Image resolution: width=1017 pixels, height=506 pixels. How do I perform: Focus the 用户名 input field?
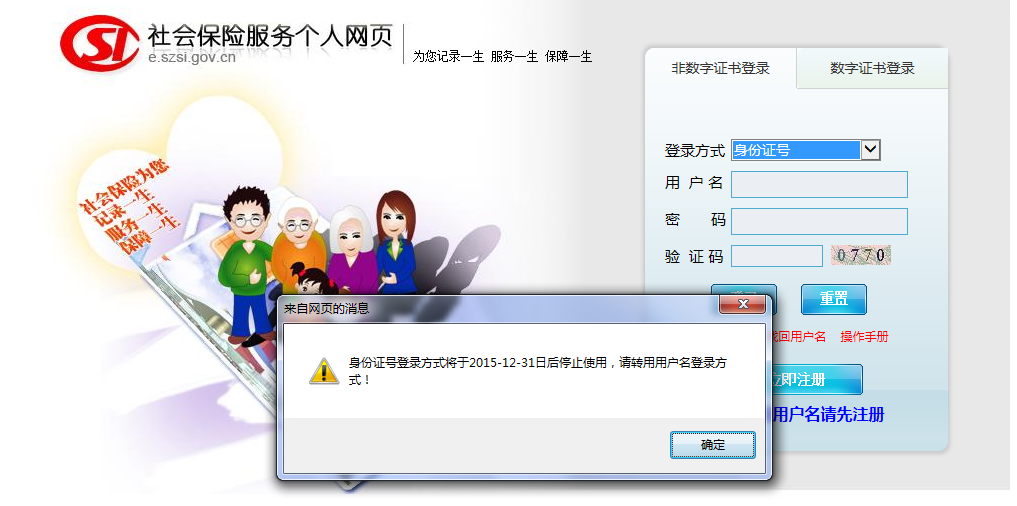click(x=819, y=184)
